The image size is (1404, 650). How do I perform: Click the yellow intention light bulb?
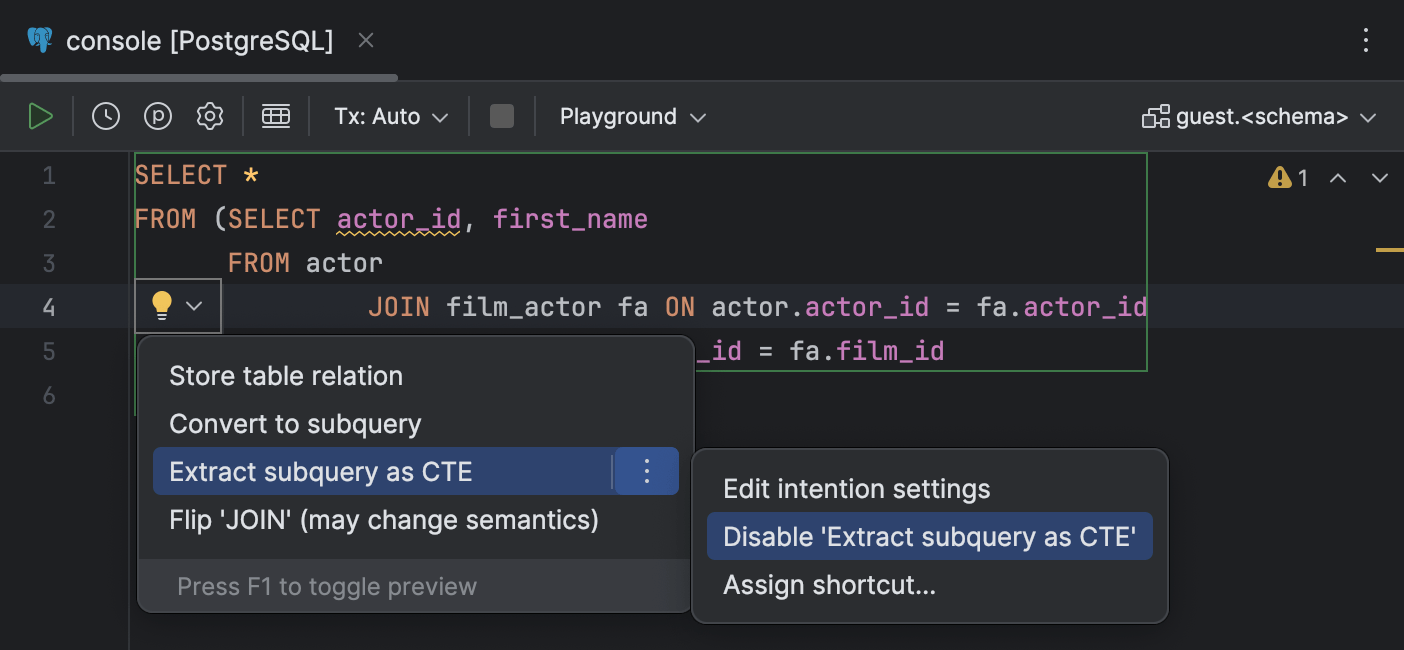pyautogui.click(x=162, y=306)
